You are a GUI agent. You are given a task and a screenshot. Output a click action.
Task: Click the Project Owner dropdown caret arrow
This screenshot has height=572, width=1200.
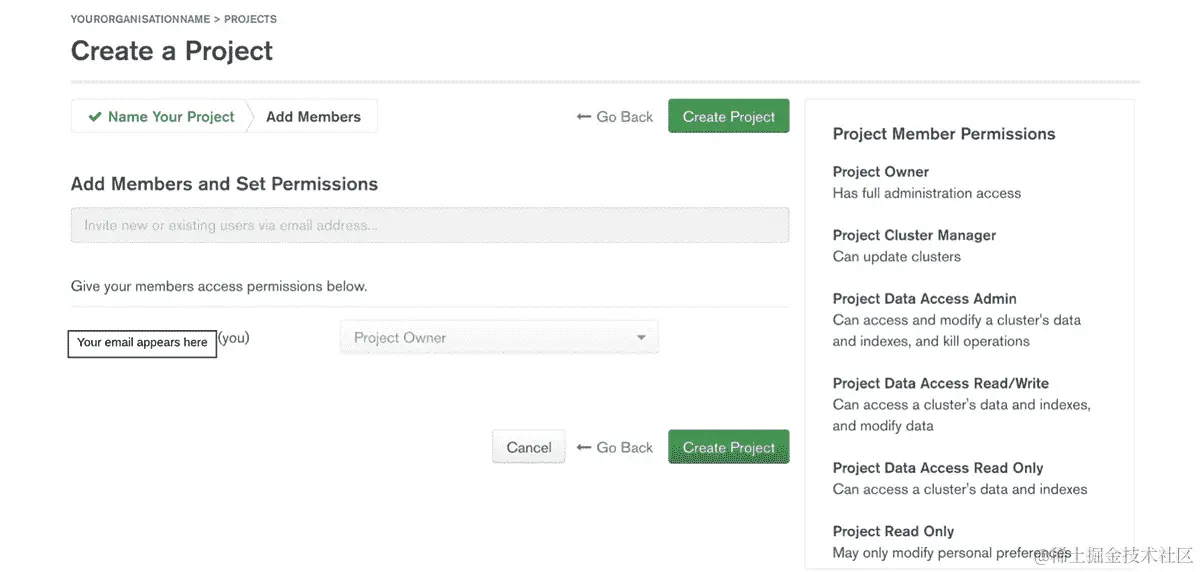[642, 338]
